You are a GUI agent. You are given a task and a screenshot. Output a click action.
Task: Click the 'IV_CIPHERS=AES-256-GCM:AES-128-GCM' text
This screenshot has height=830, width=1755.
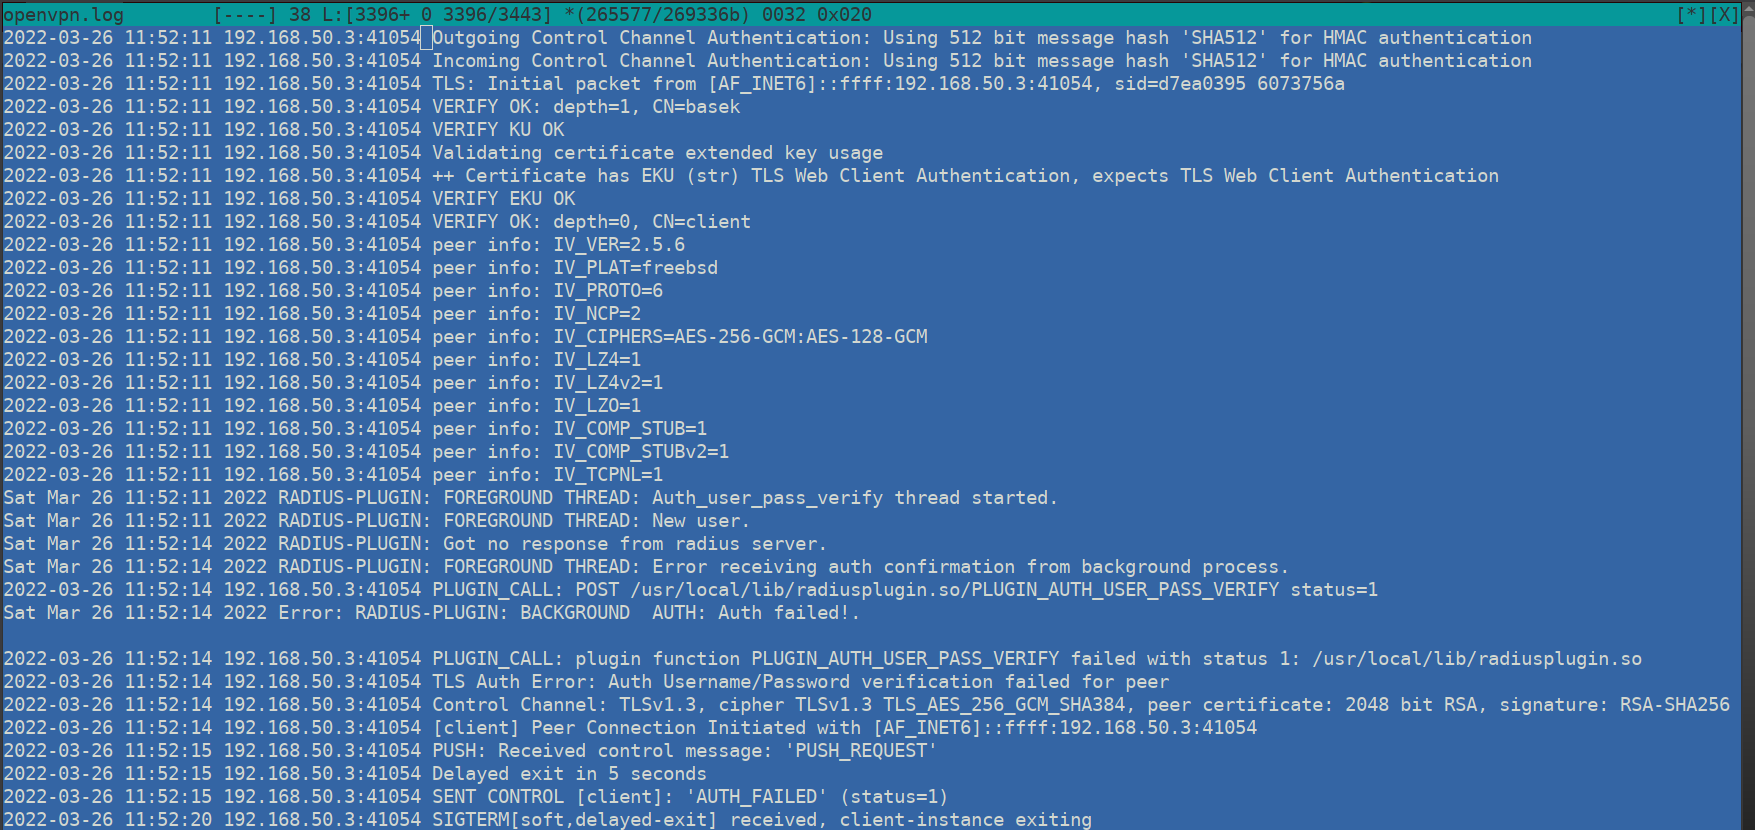coord(740,337)
